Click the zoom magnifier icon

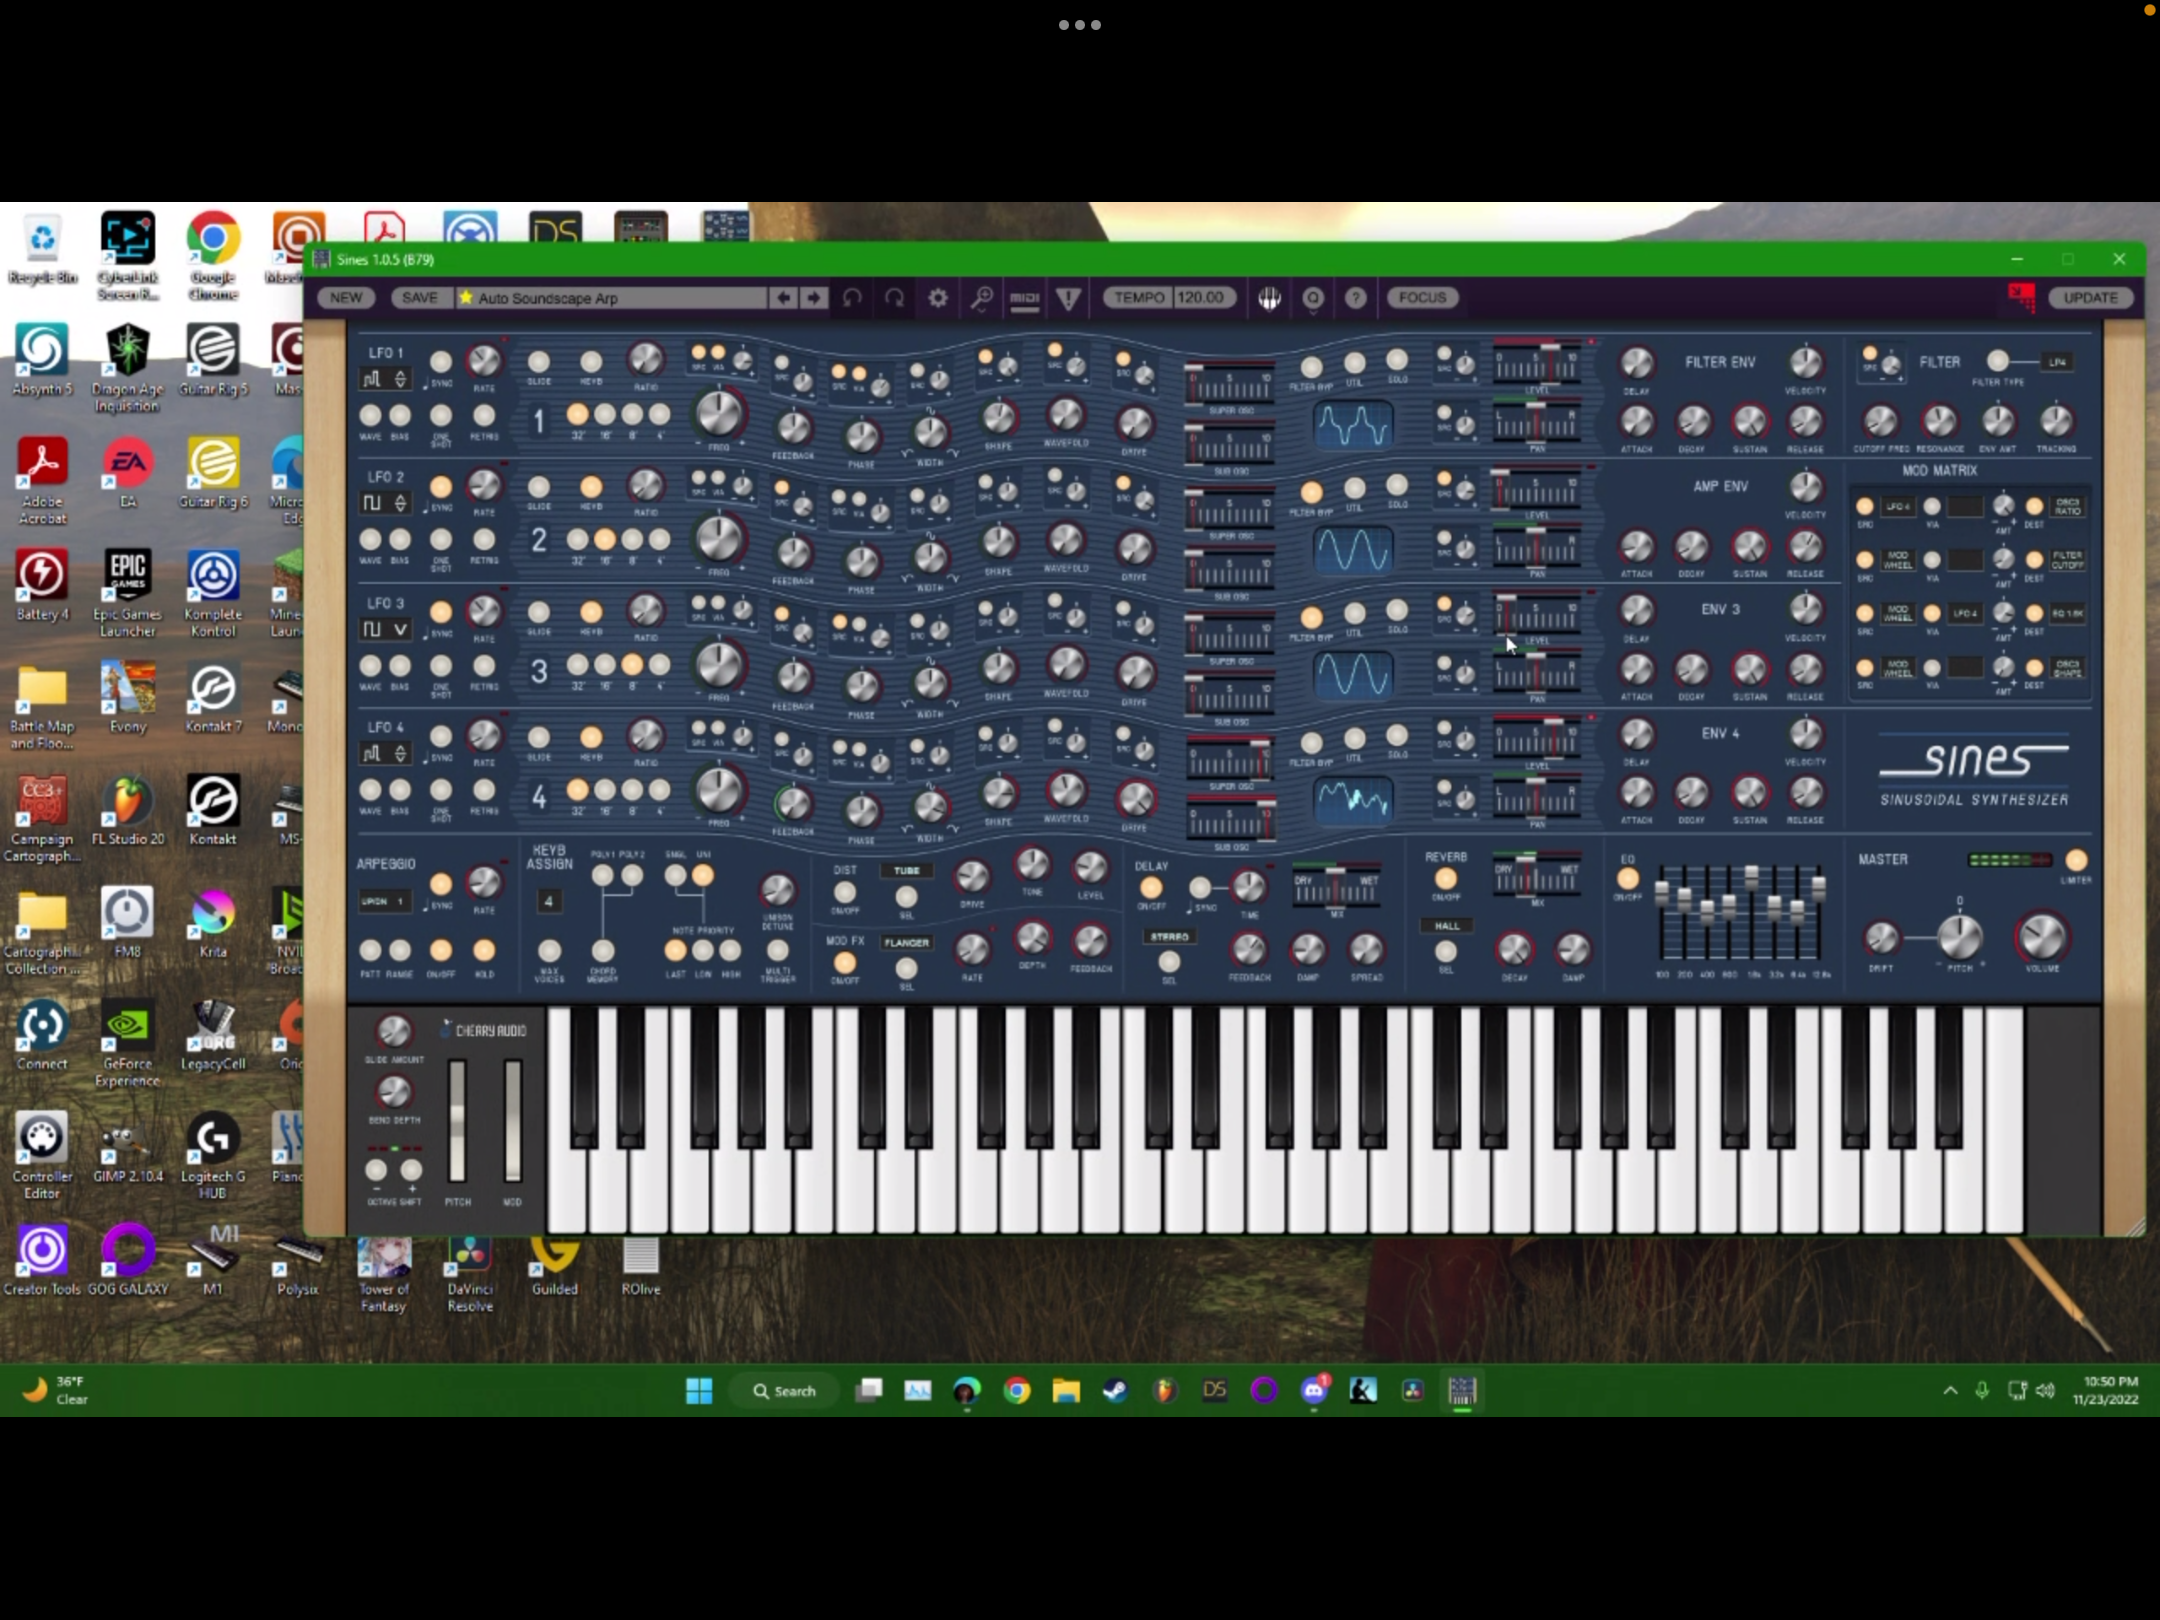[x=982, y=297]
